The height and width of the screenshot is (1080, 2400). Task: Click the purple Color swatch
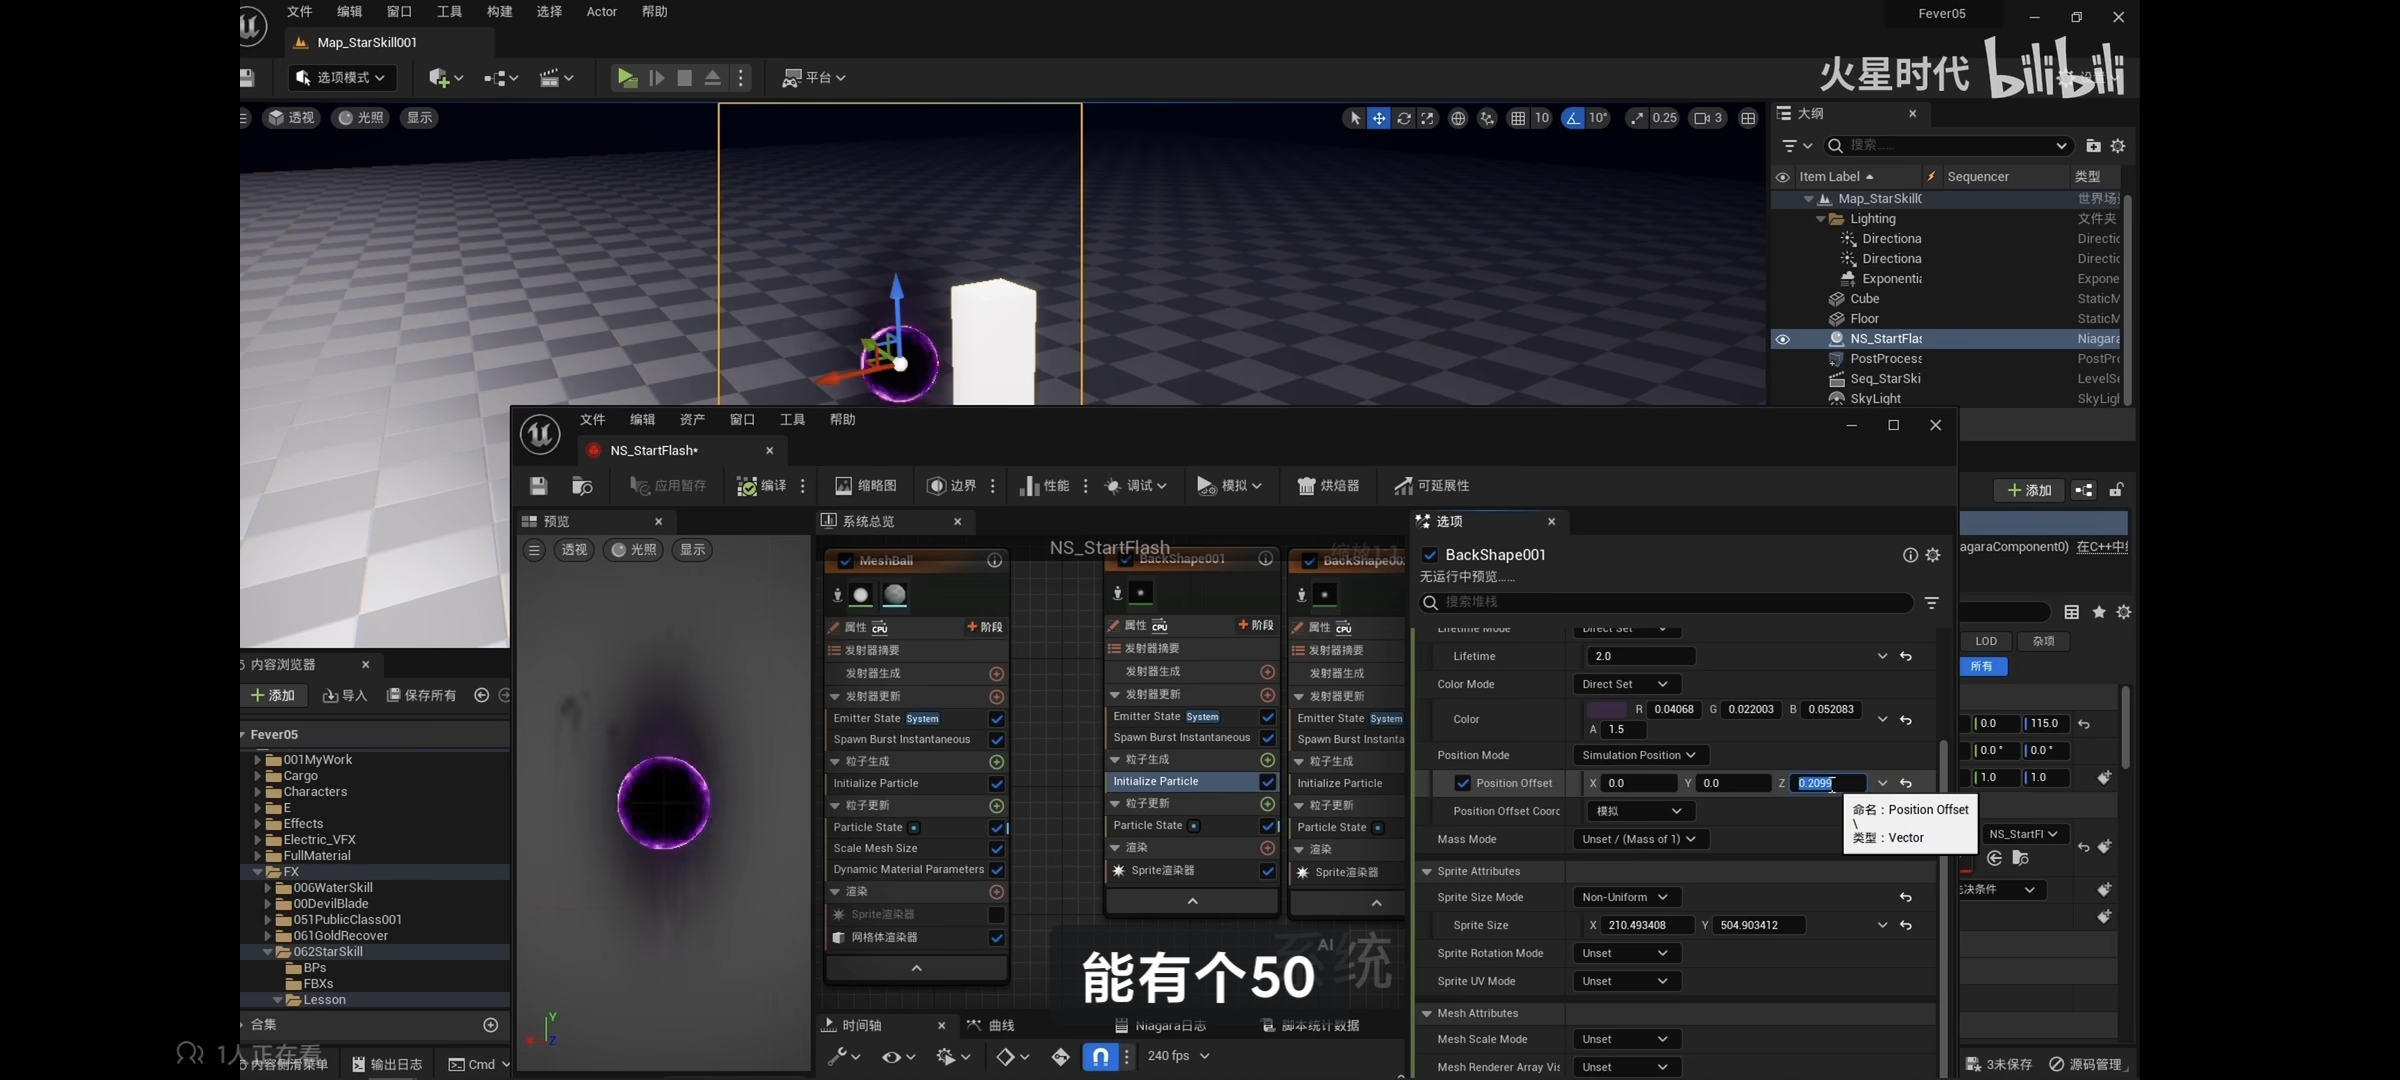tap(1606, 709)
